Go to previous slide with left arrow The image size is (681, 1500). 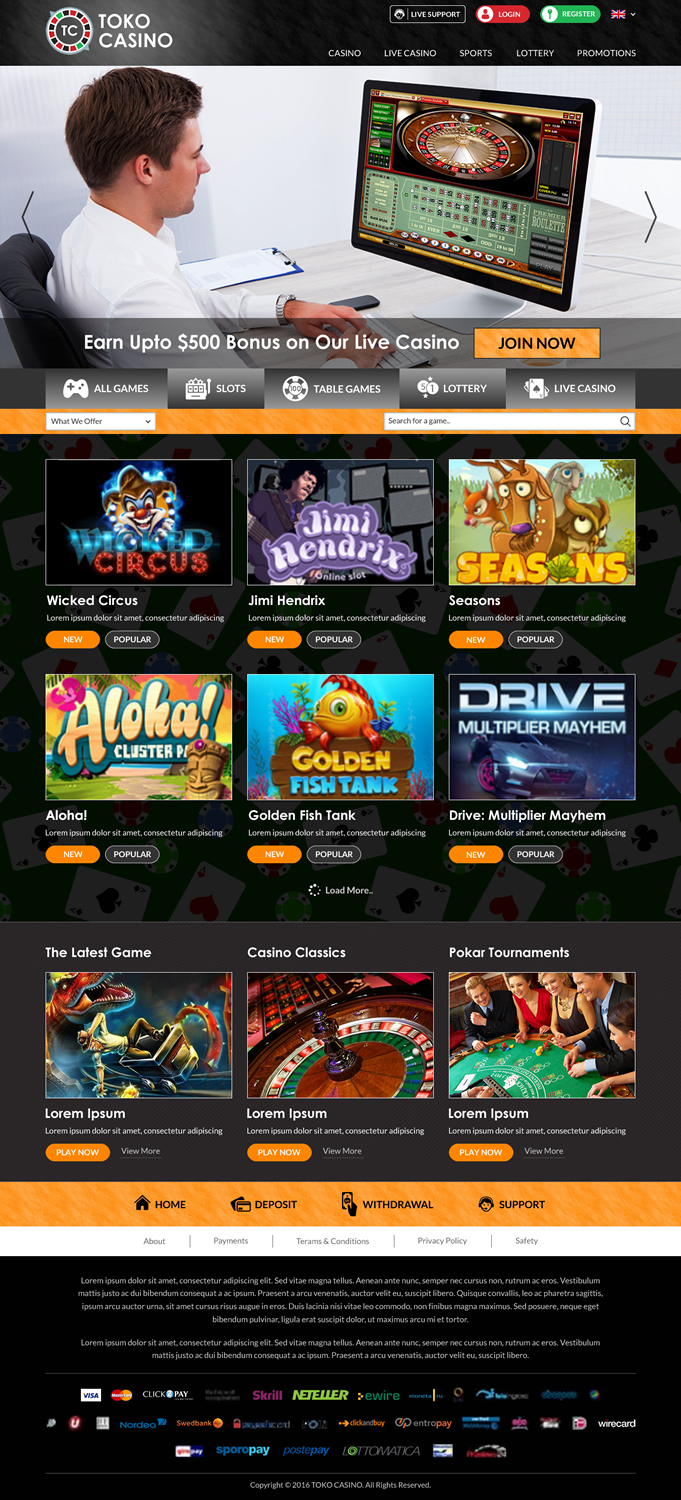pyautogui.click(x=28, y=216)
